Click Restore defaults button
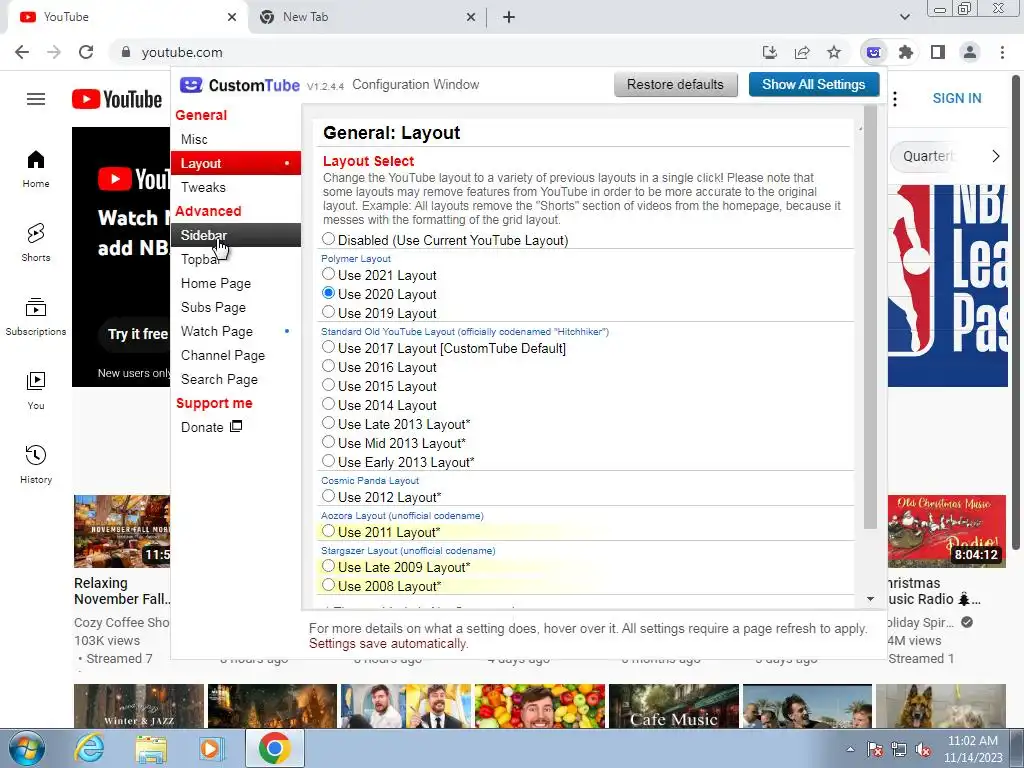The height and width of the screenshot is (768, 1024). pyautogui.click(x=675, y=84)
